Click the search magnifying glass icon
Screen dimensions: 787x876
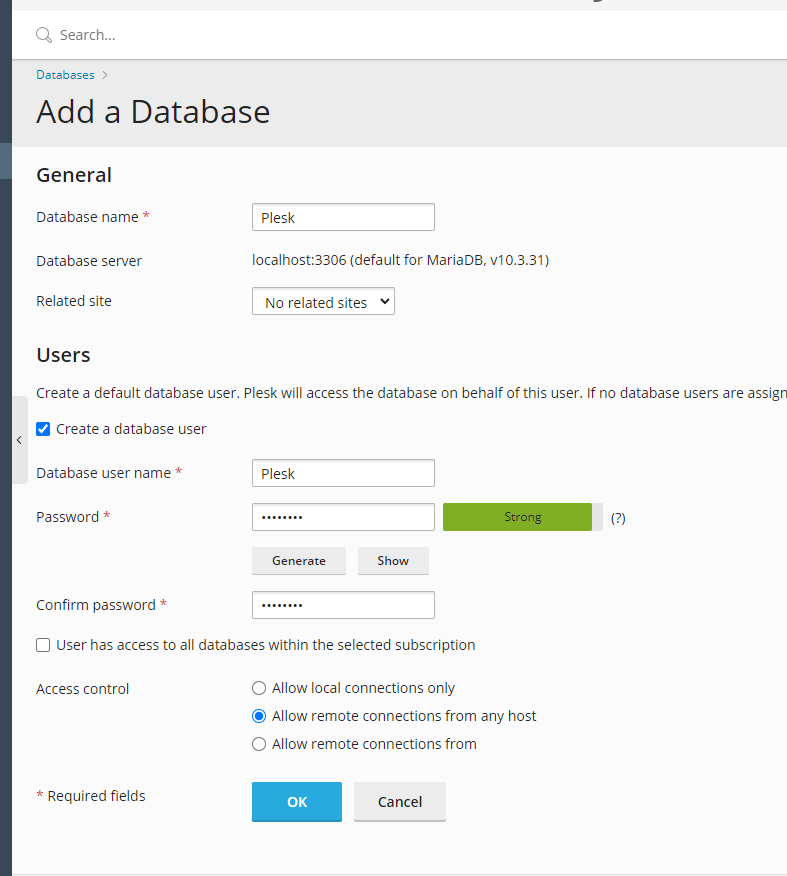pyautogui.click(x=43, y=33)
